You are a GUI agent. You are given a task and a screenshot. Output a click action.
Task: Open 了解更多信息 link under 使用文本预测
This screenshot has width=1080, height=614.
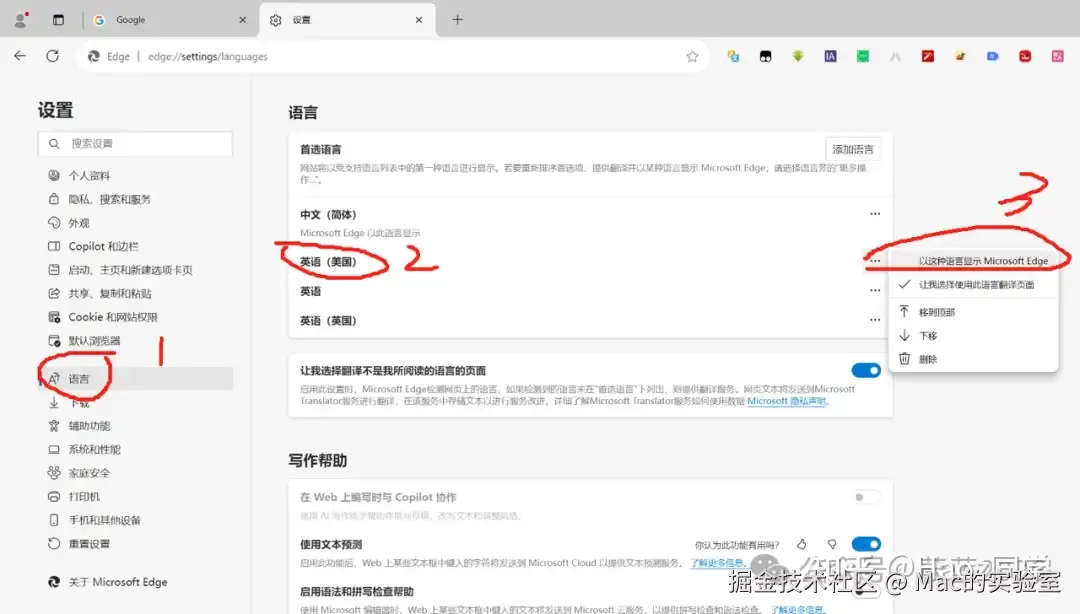717,563
